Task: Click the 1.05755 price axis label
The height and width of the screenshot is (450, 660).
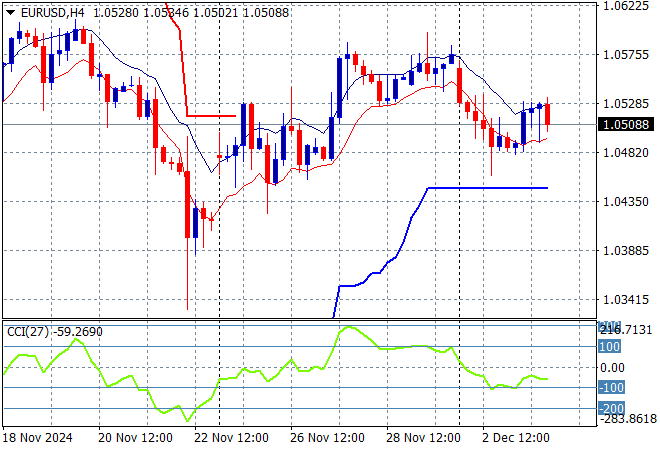Action: (627, 55)
